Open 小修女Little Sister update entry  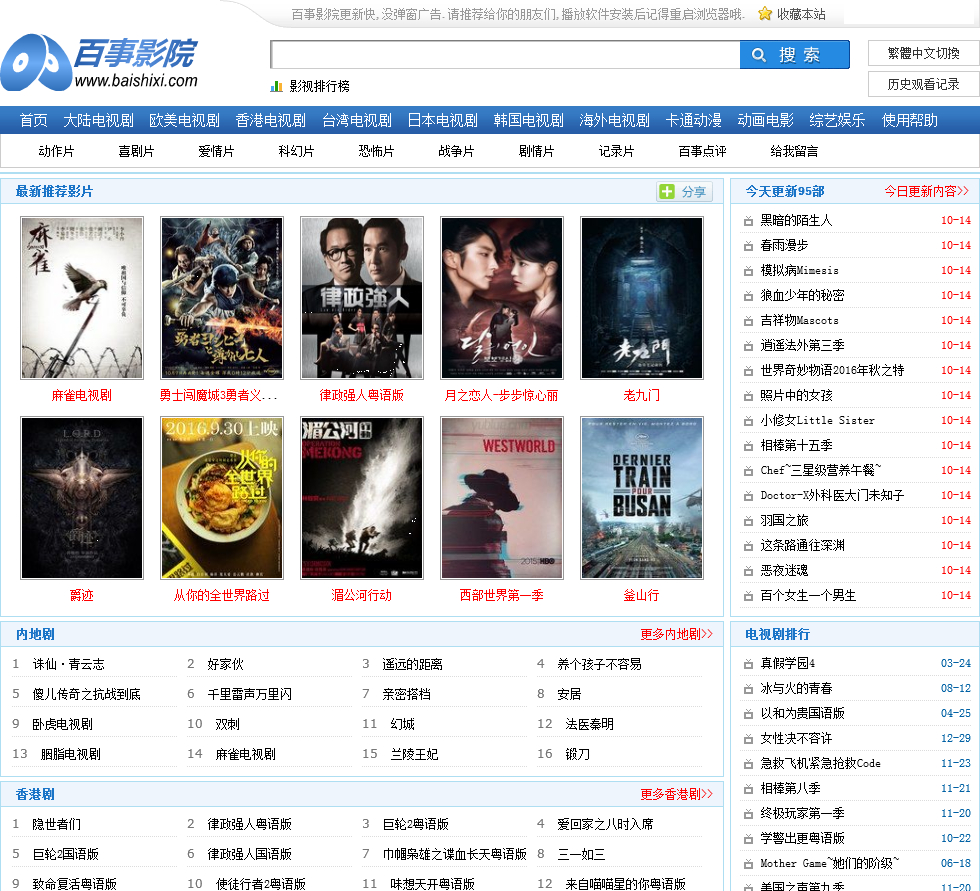818,421
